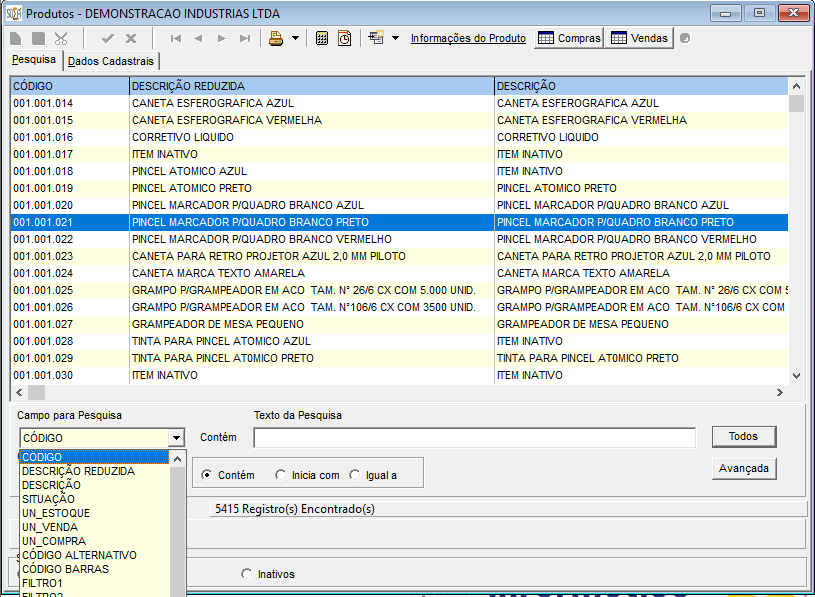Expand the arrow beside the windows icon
The height and width of the screenshot is (597, 815).
tap(396, 38)
